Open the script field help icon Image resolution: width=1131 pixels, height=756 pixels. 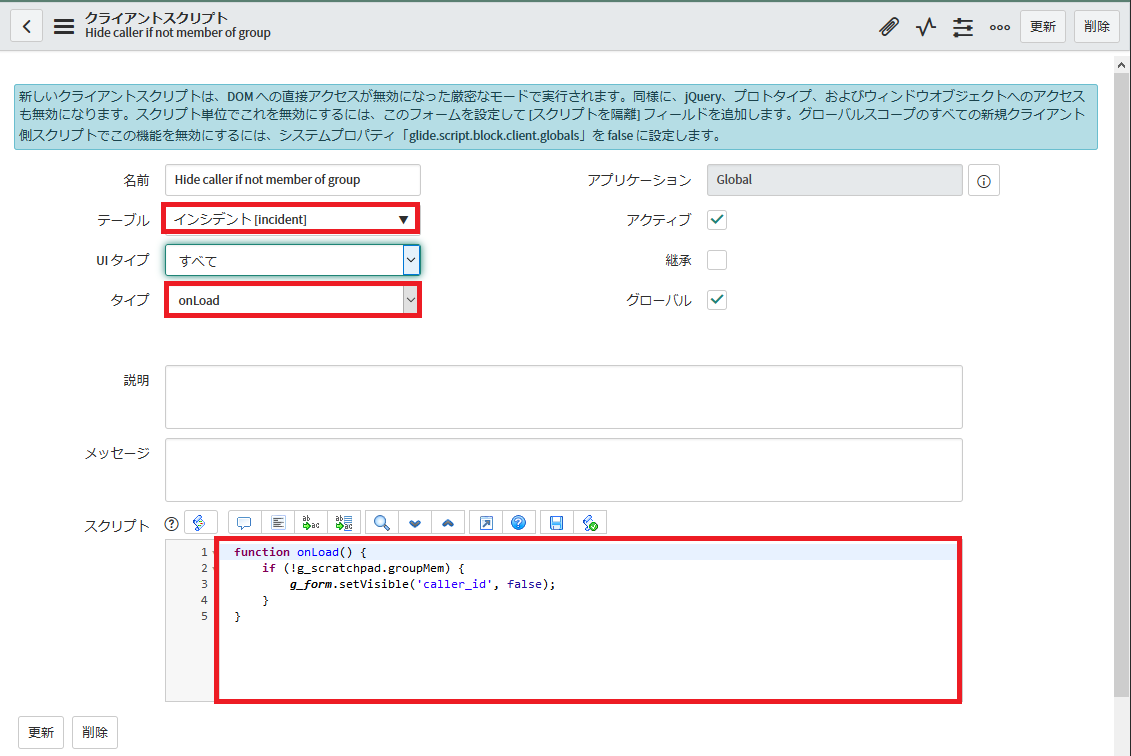(172, 524)
